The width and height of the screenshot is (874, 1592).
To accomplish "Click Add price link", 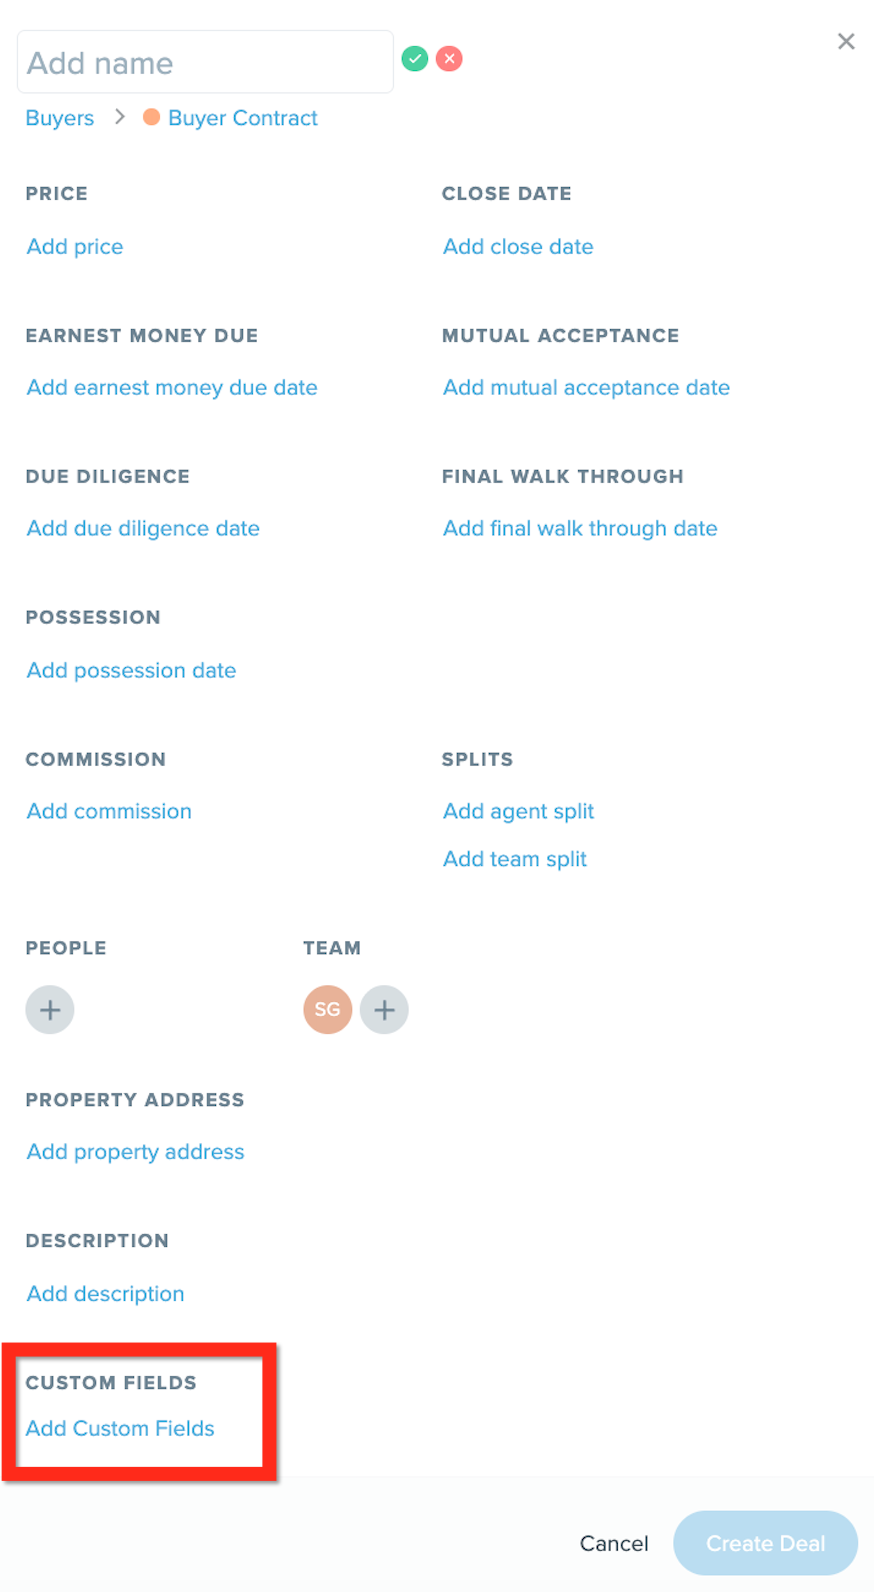I will click(75, 247).
